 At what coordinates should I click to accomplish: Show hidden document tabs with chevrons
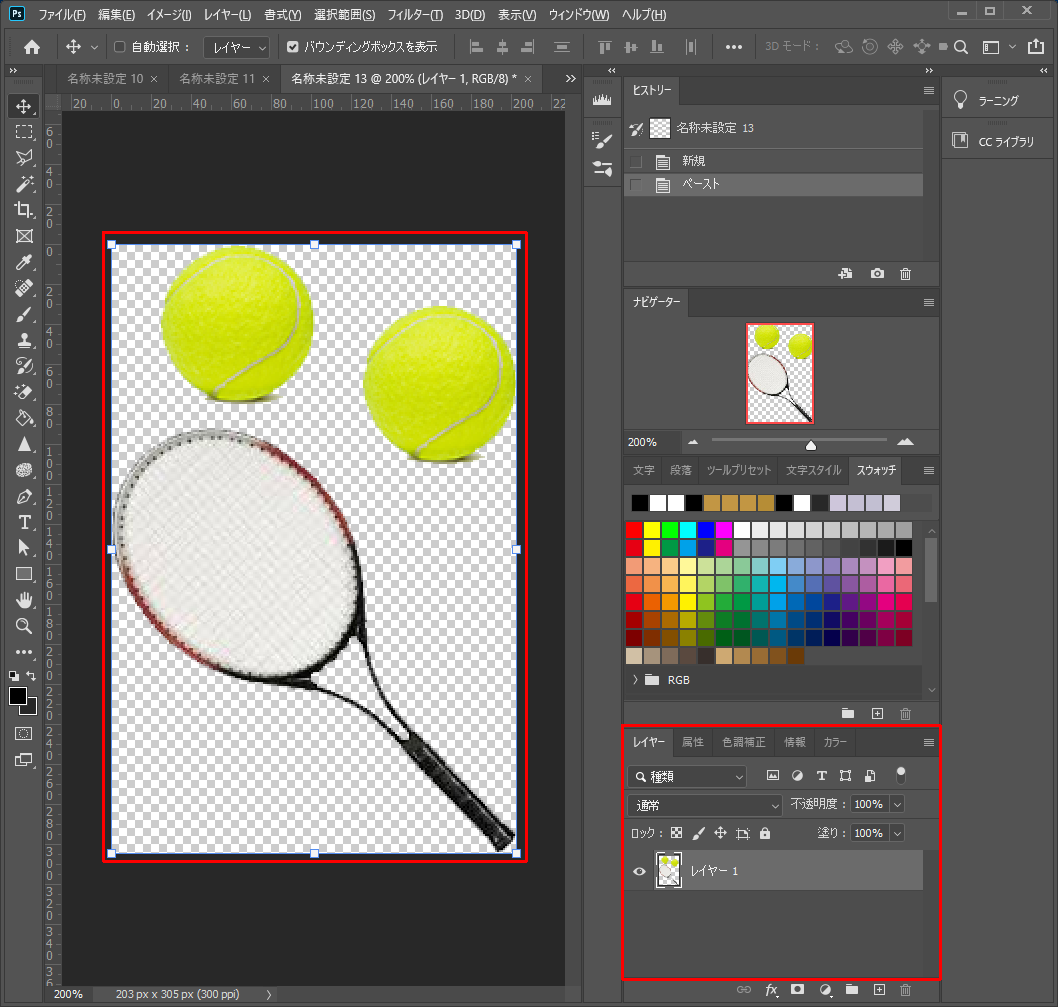click(571, 79)
